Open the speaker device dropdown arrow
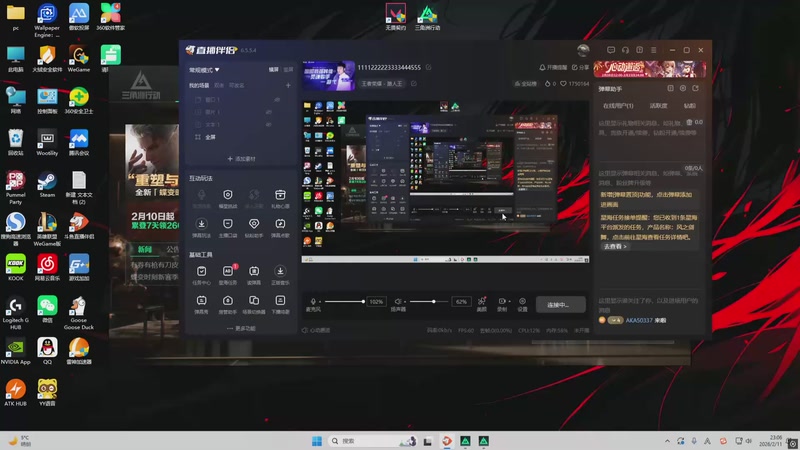 point(405,302)
